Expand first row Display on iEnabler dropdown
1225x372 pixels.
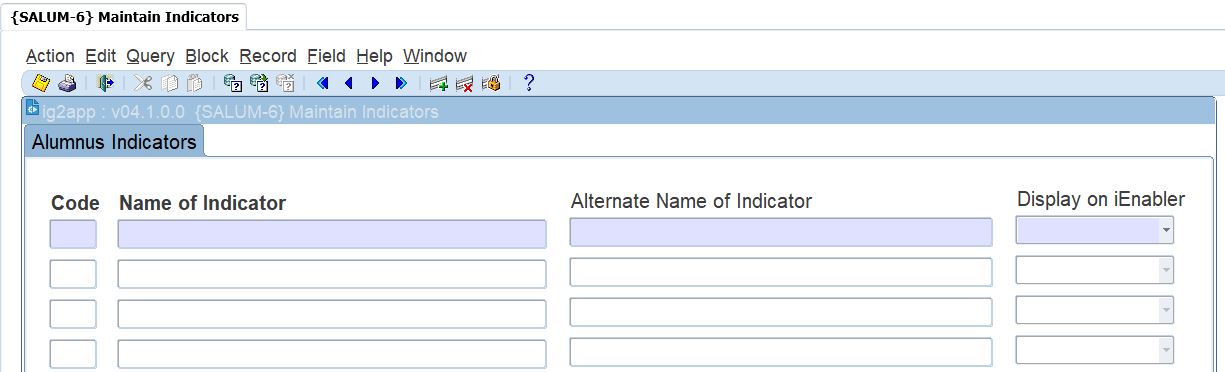[1166, 231]
